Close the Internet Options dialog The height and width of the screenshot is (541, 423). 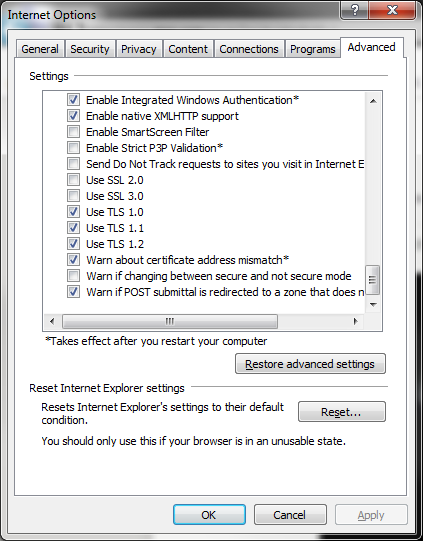point(392,10)
